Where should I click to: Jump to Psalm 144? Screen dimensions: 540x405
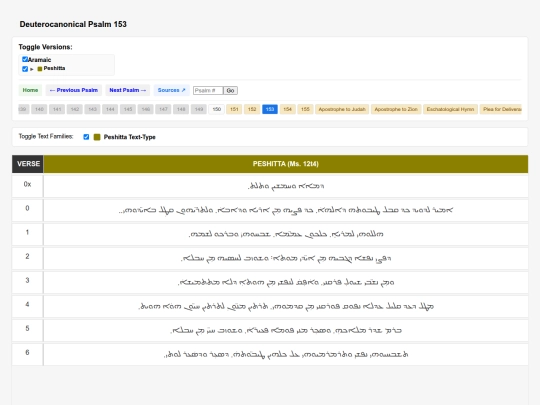pyautogui.click(x=110, y=109)
